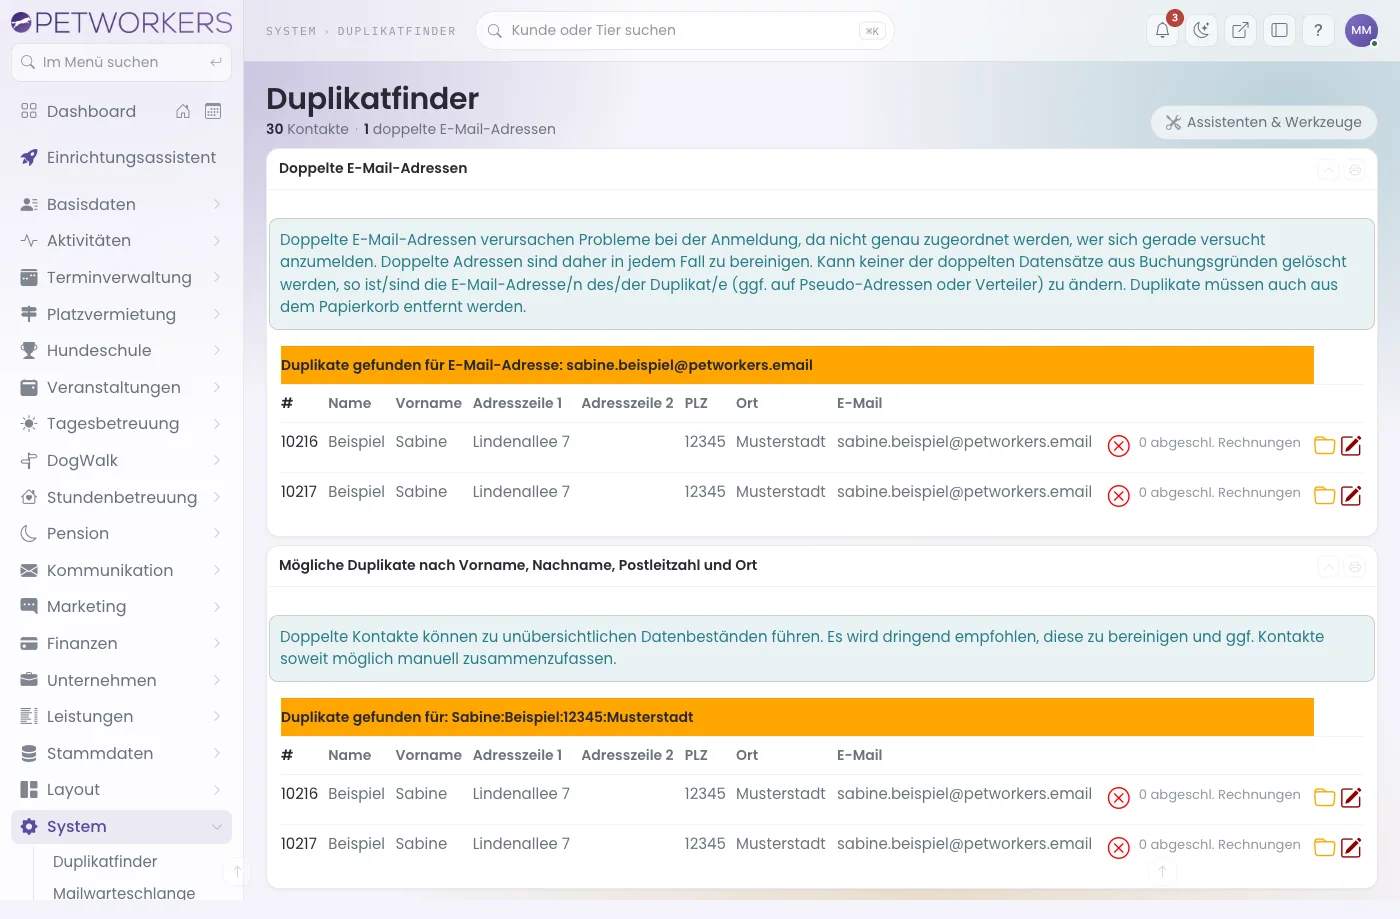This screenshot has width=1400, height=919.
Task: Print the Doppelte E-Mail-Adressen panel
Action: [x=1355, y=170]
